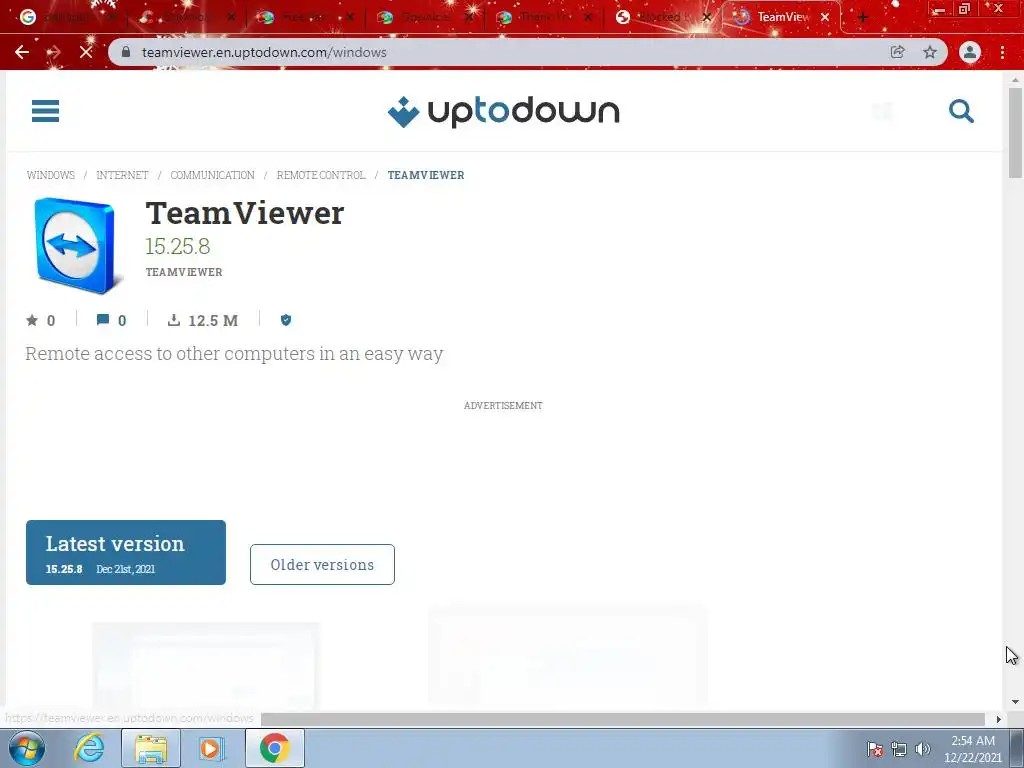Open the Internet breadcrumb link
Viewport: 1024px width, 768px height.
click(122, 175)
